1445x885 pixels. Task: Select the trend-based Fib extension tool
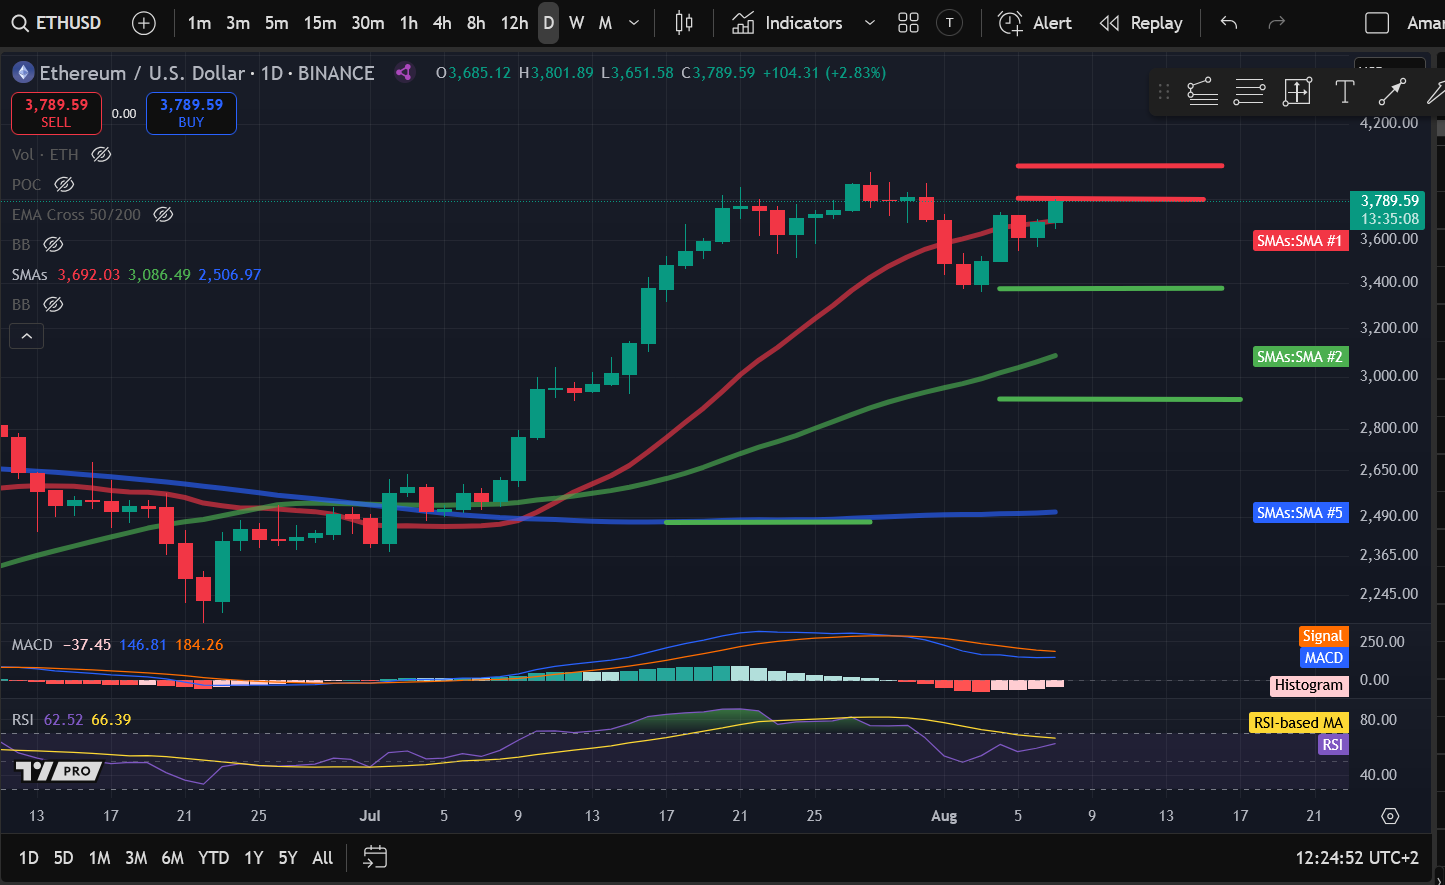[1202, 92]
